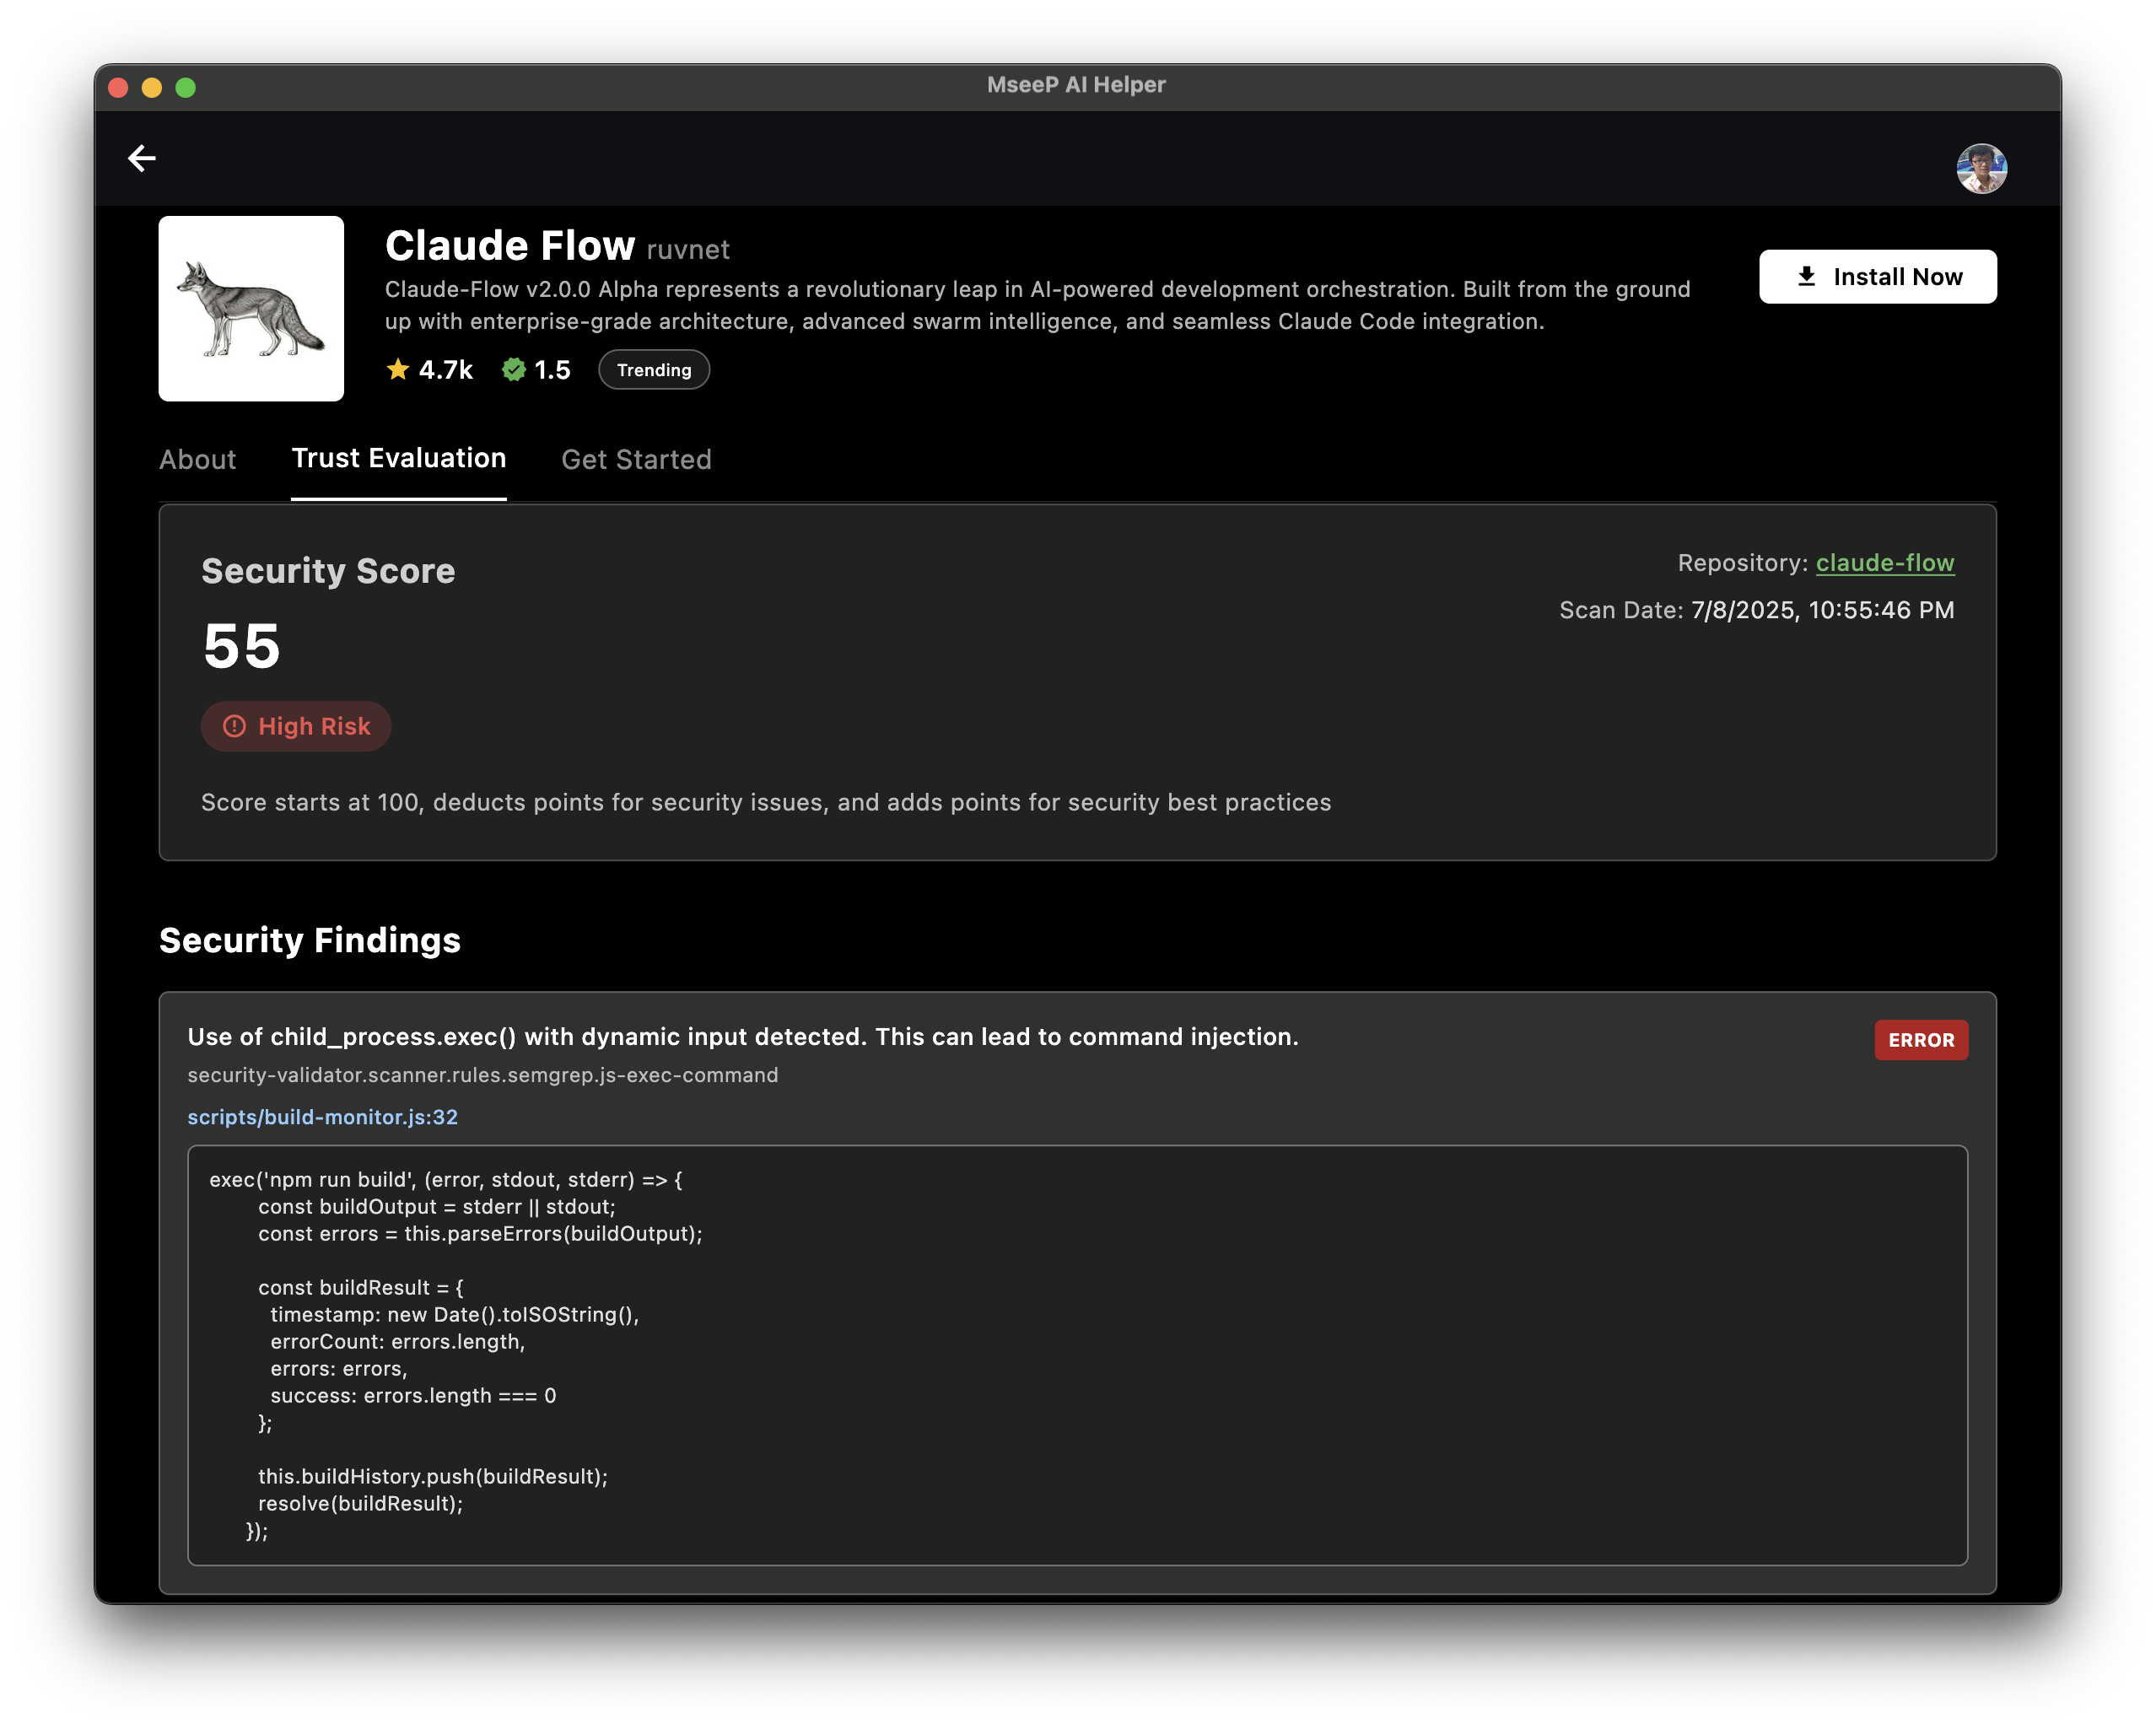Click the Trending badge
The height and width of the screenshot is (1729, 2156).
pyautogui.click(x=654, y=370)
